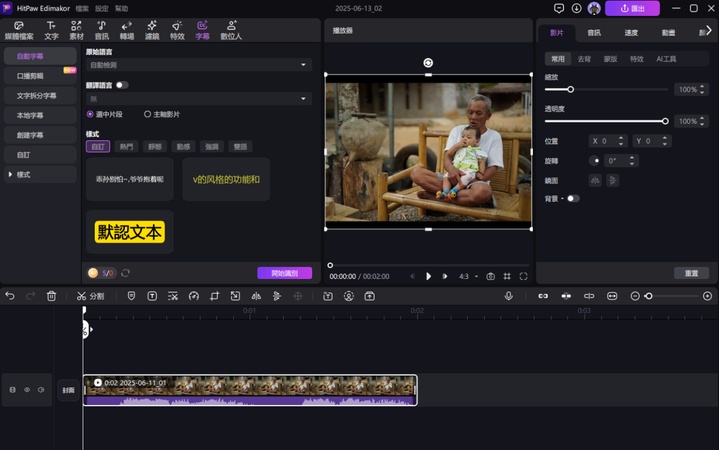Viewport: 719px width, 450px height.
Task: Open the 轉場 transitions panel
Action: 127,30
